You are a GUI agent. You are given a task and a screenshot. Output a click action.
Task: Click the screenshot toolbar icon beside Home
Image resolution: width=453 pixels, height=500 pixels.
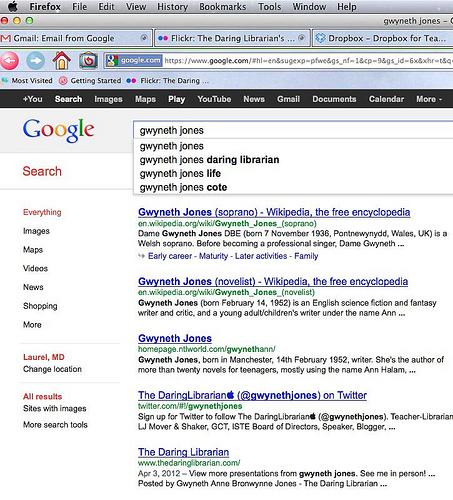[88, 61]
